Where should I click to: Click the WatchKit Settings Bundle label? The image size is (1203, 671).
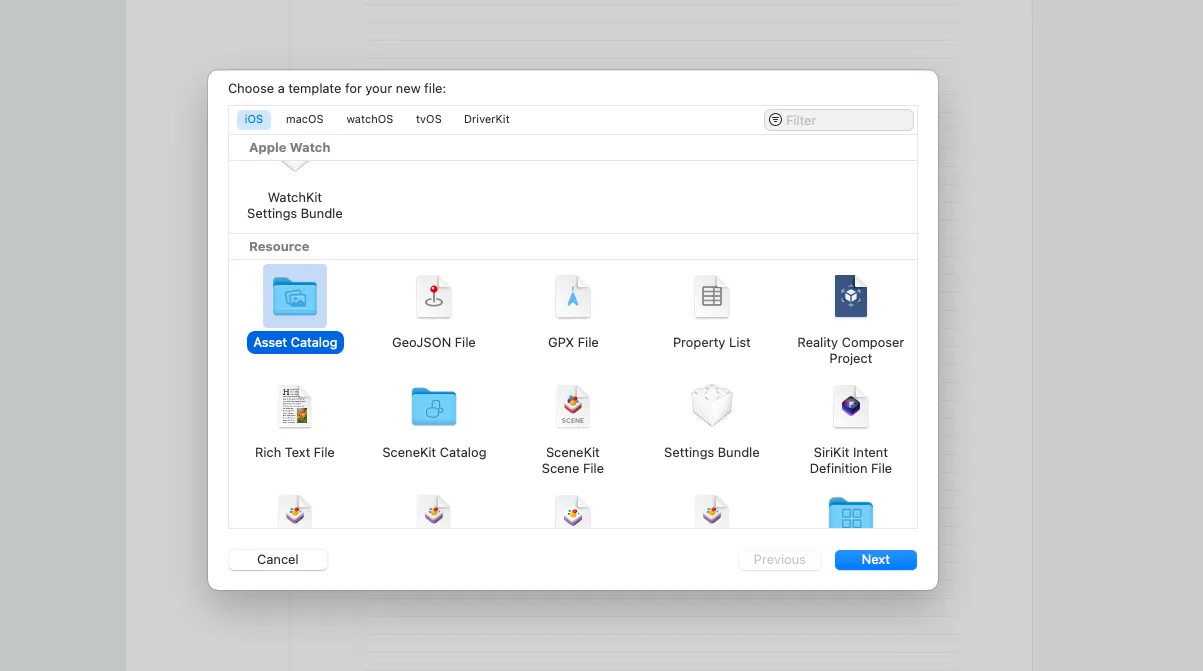(x=295, y=205)
